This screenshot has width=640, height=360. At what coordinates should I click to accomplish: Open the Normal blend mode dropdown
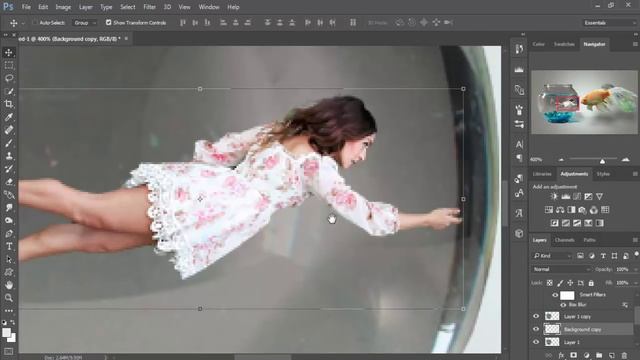point(562,269)
